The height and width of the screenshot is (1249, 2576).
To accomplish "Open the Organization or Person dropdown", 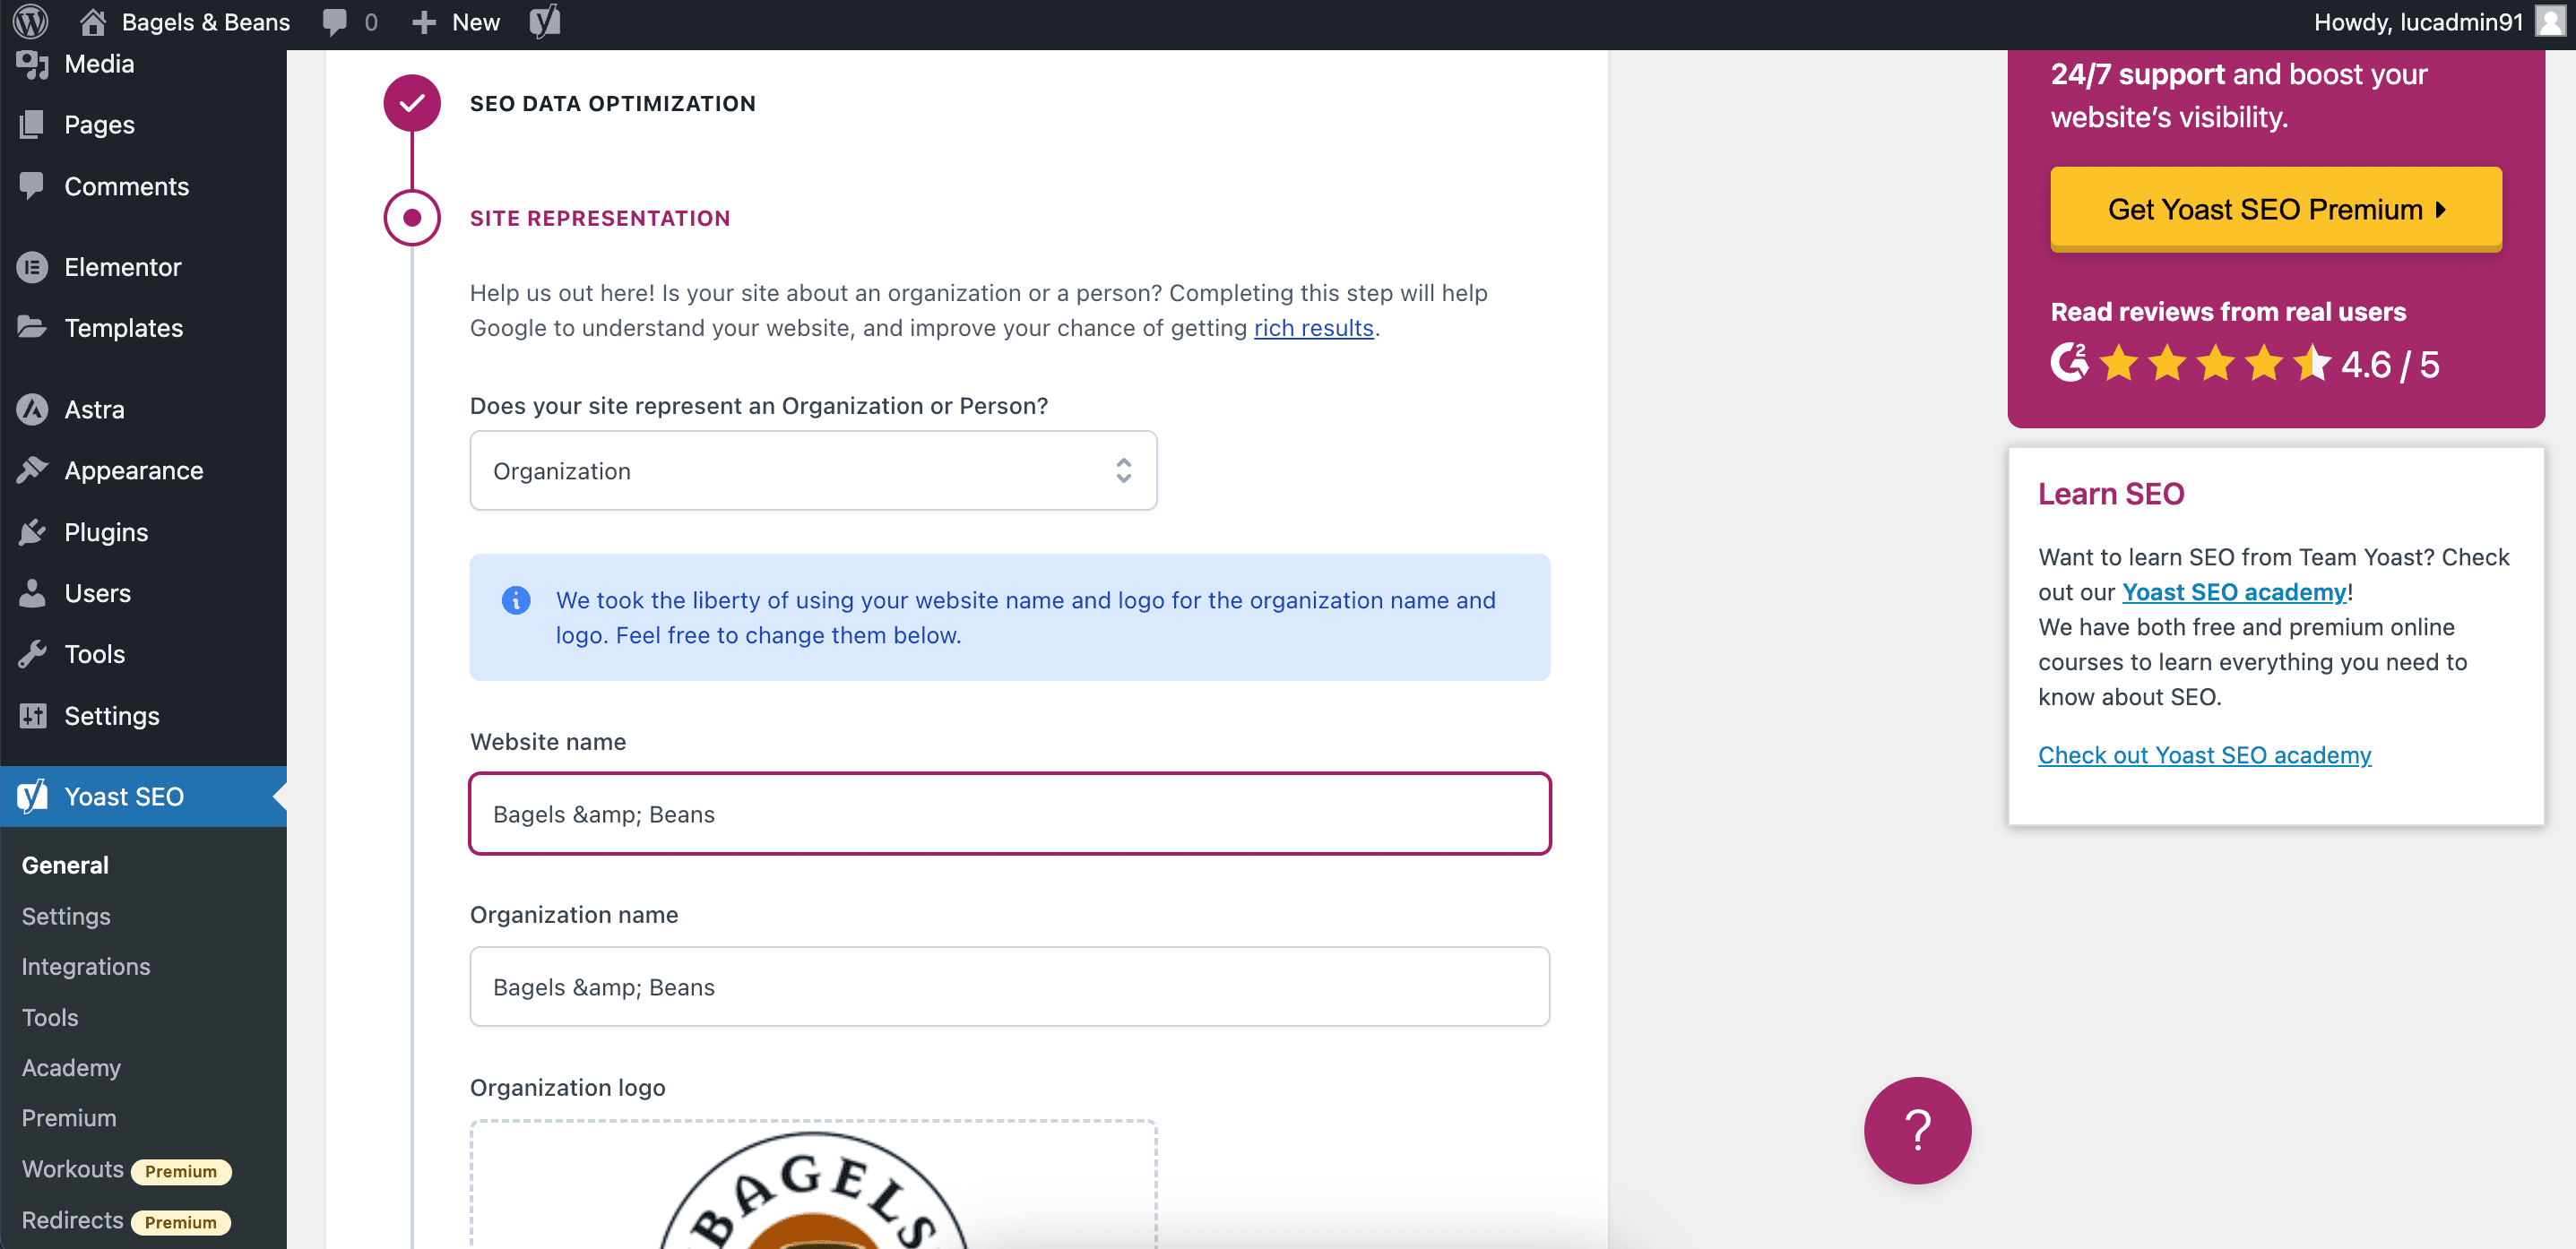I will click(x=812, y=470).
